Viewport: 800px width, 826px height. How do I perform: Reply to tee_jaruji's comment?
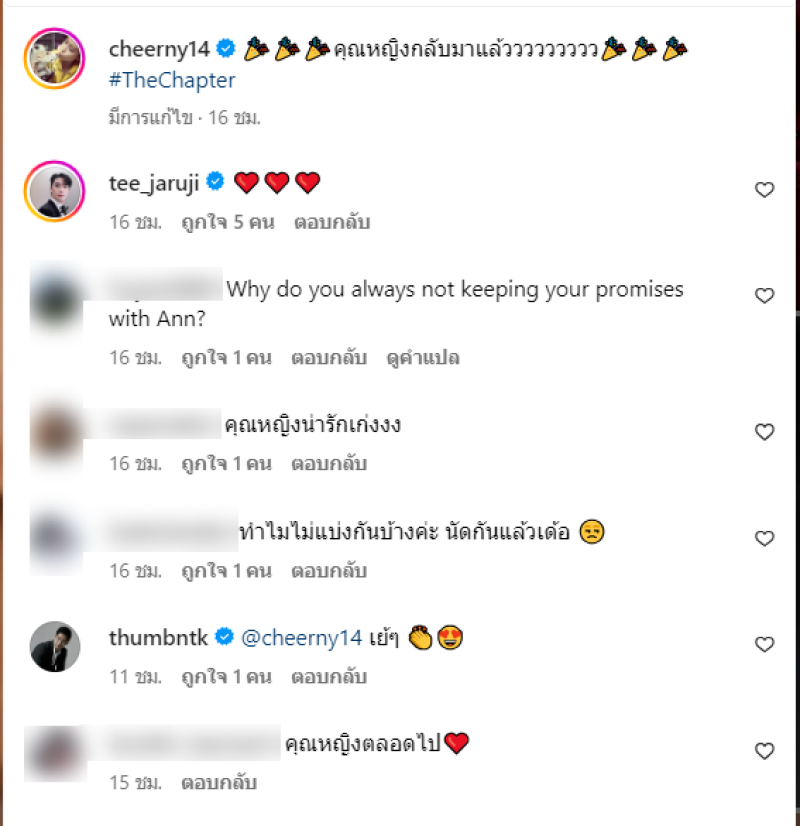[x=332, y=222]
